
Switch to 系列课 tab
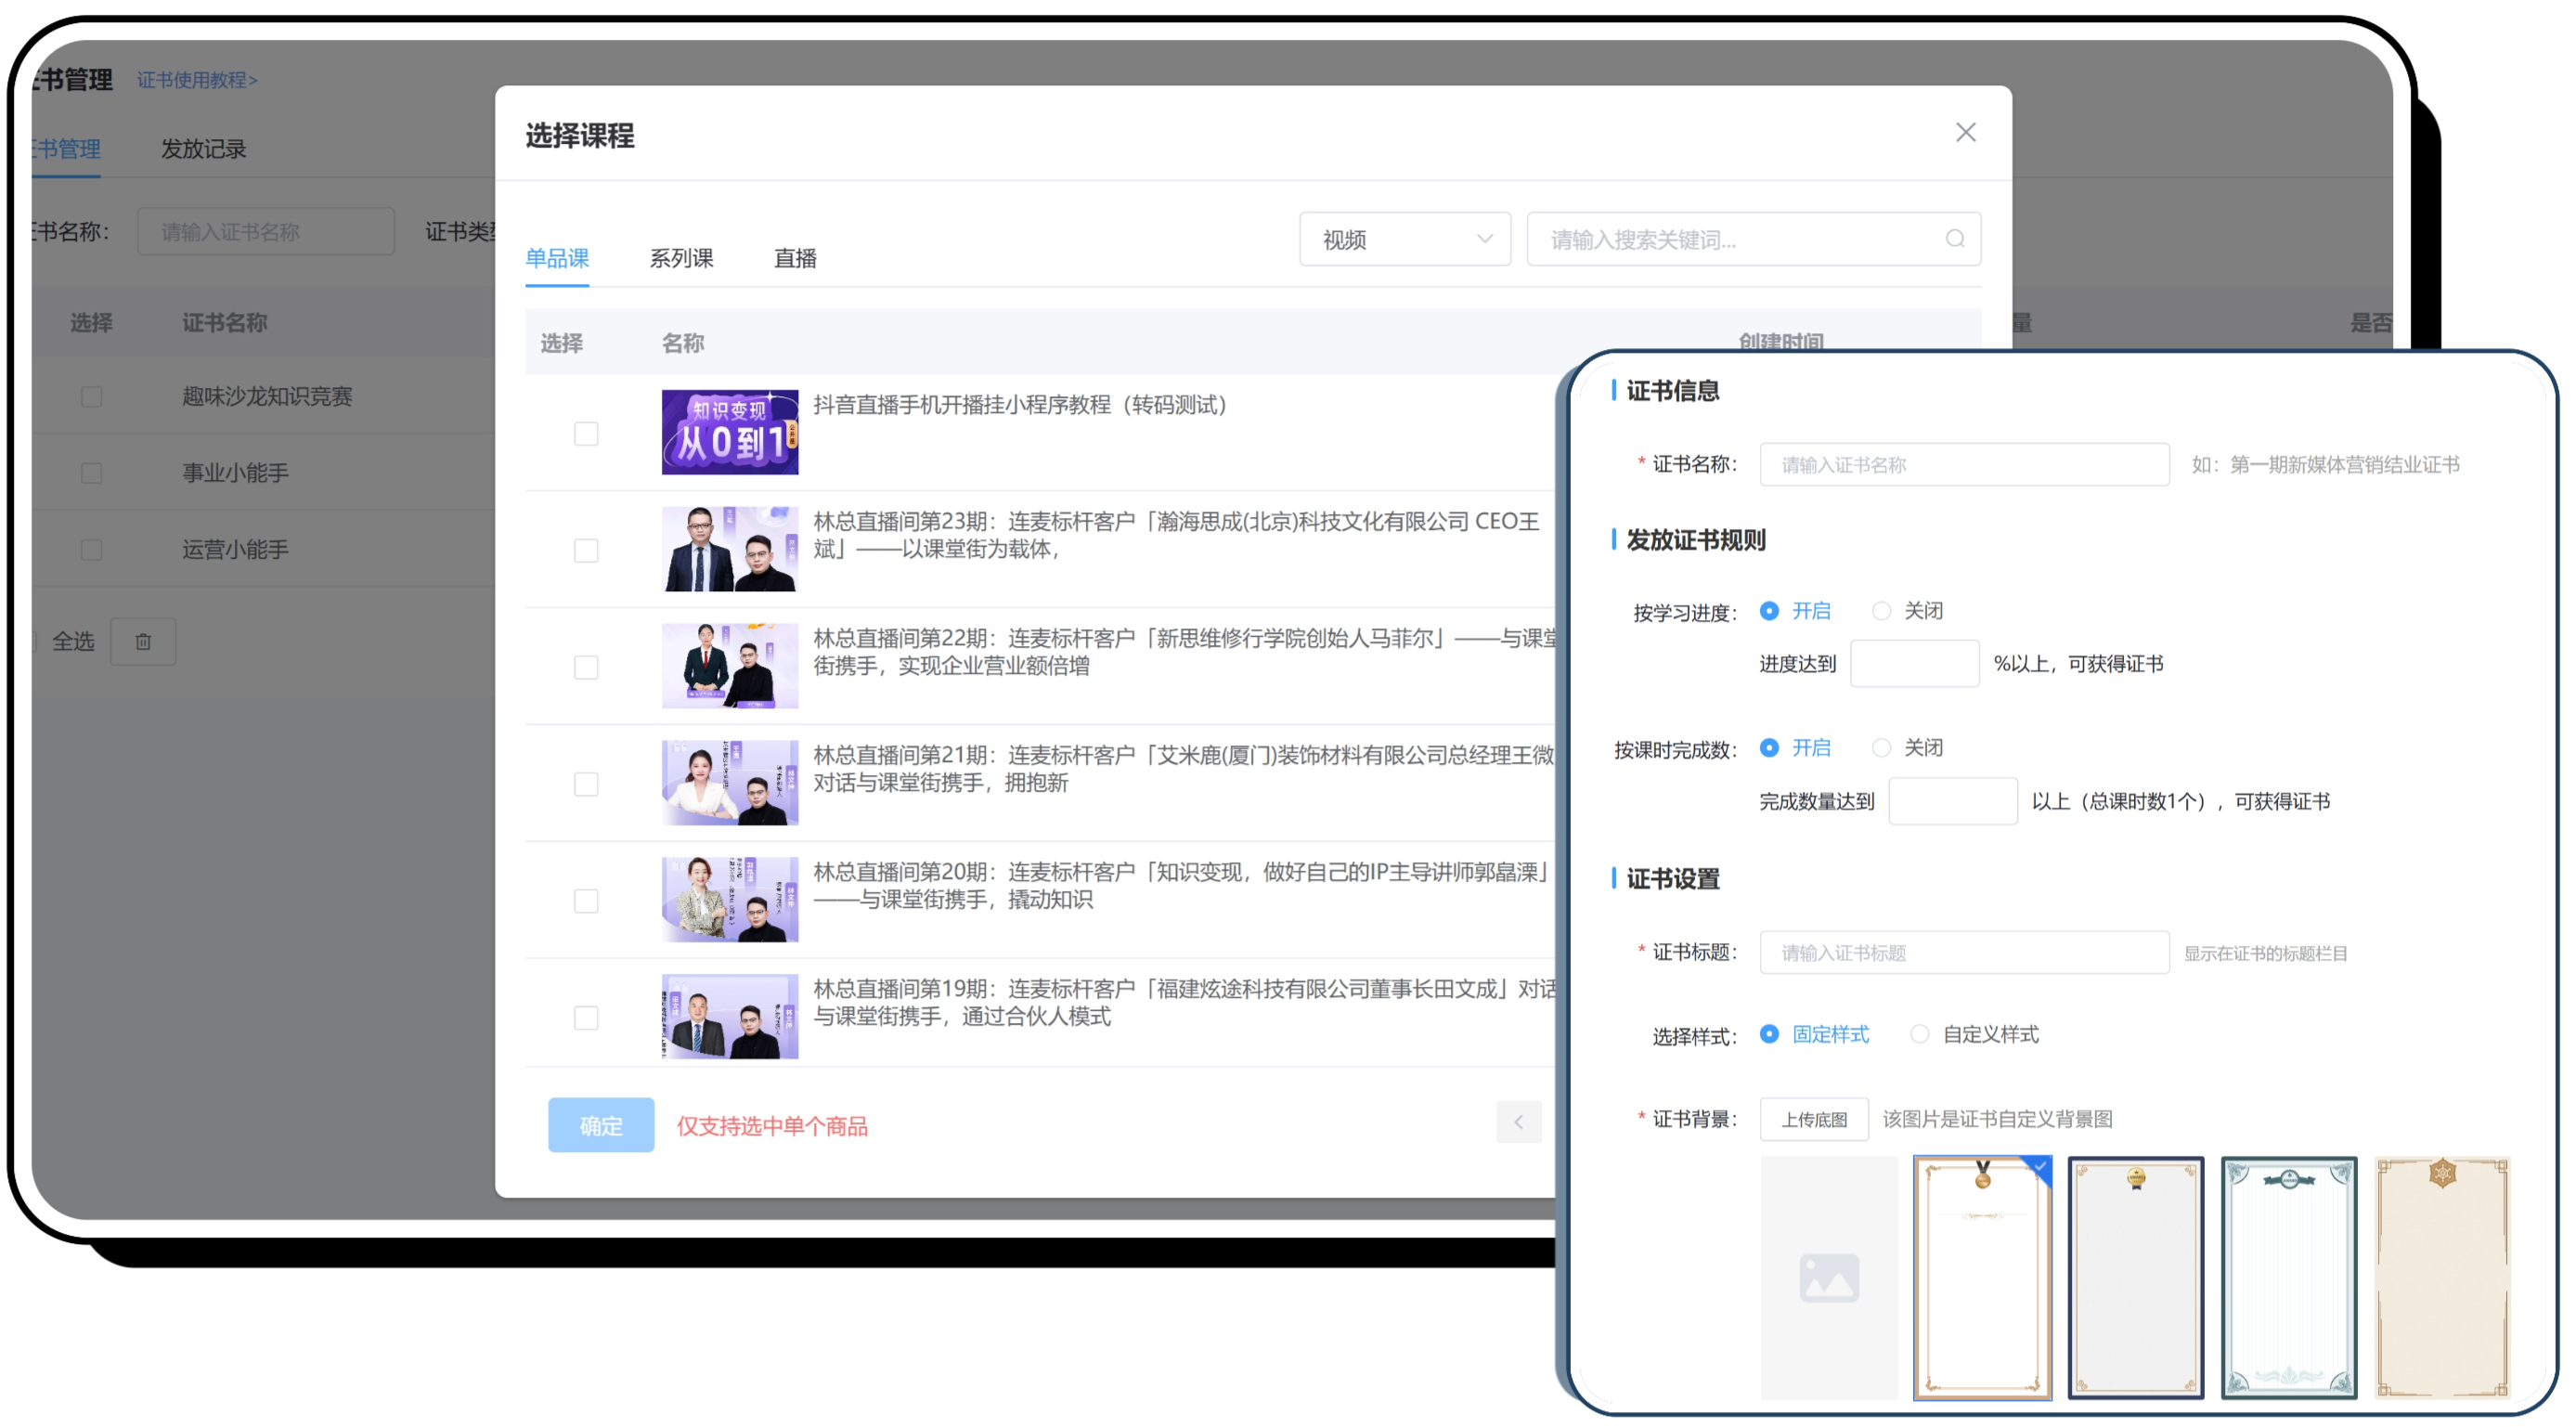click(681, 258)
